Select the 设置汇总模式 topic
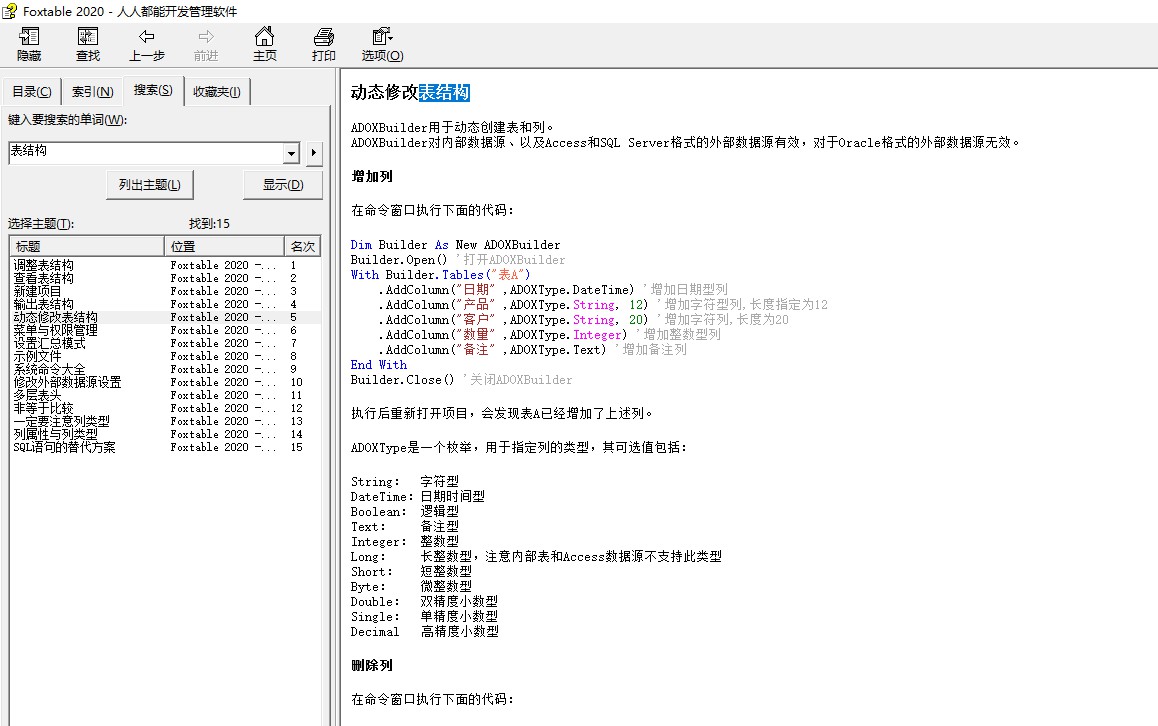1158x726 pixels. 49,343
